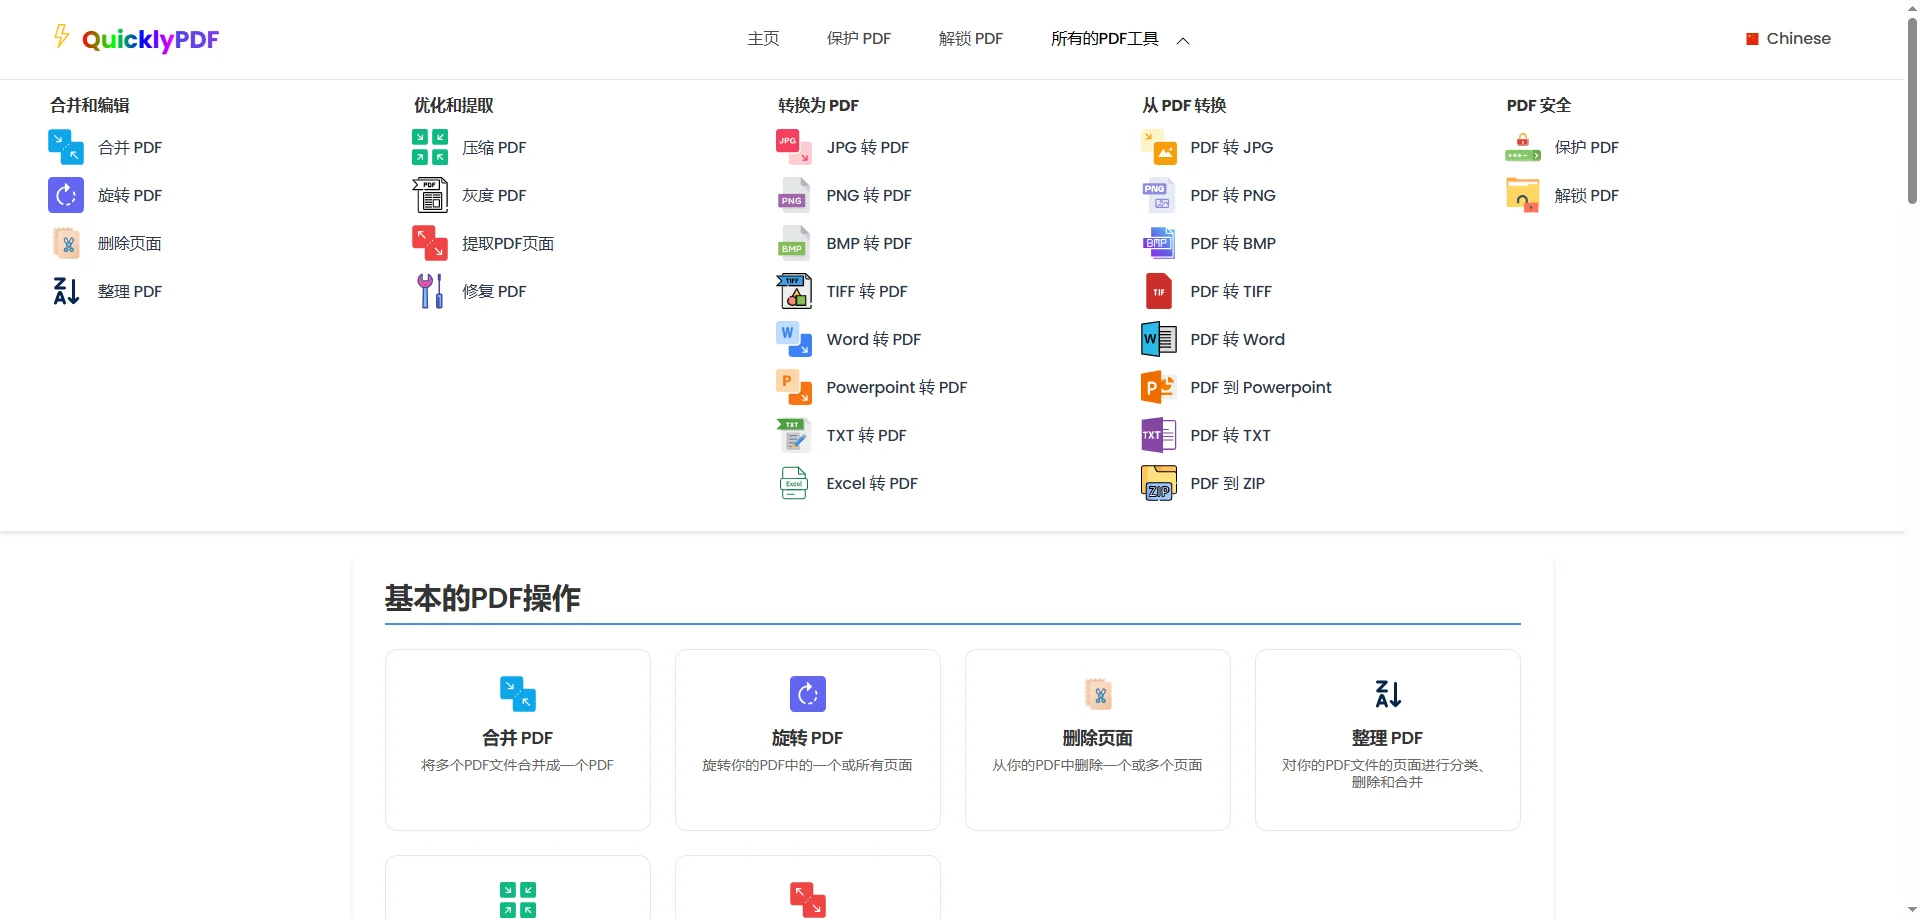1920x919 pixels.
Task: Click the PDF 转 JPG icon
Action: tap(1158, 147)
